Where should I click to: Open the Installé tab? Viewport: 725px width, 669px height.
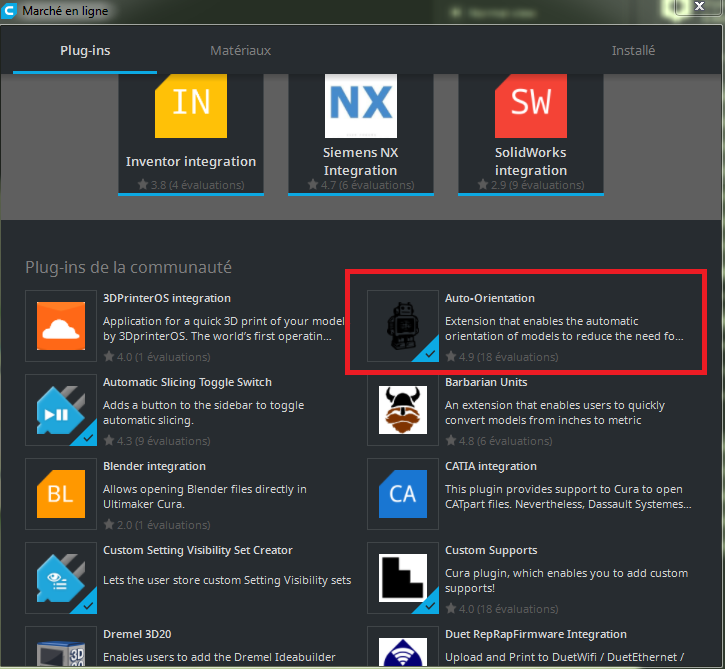pos(633,50)
